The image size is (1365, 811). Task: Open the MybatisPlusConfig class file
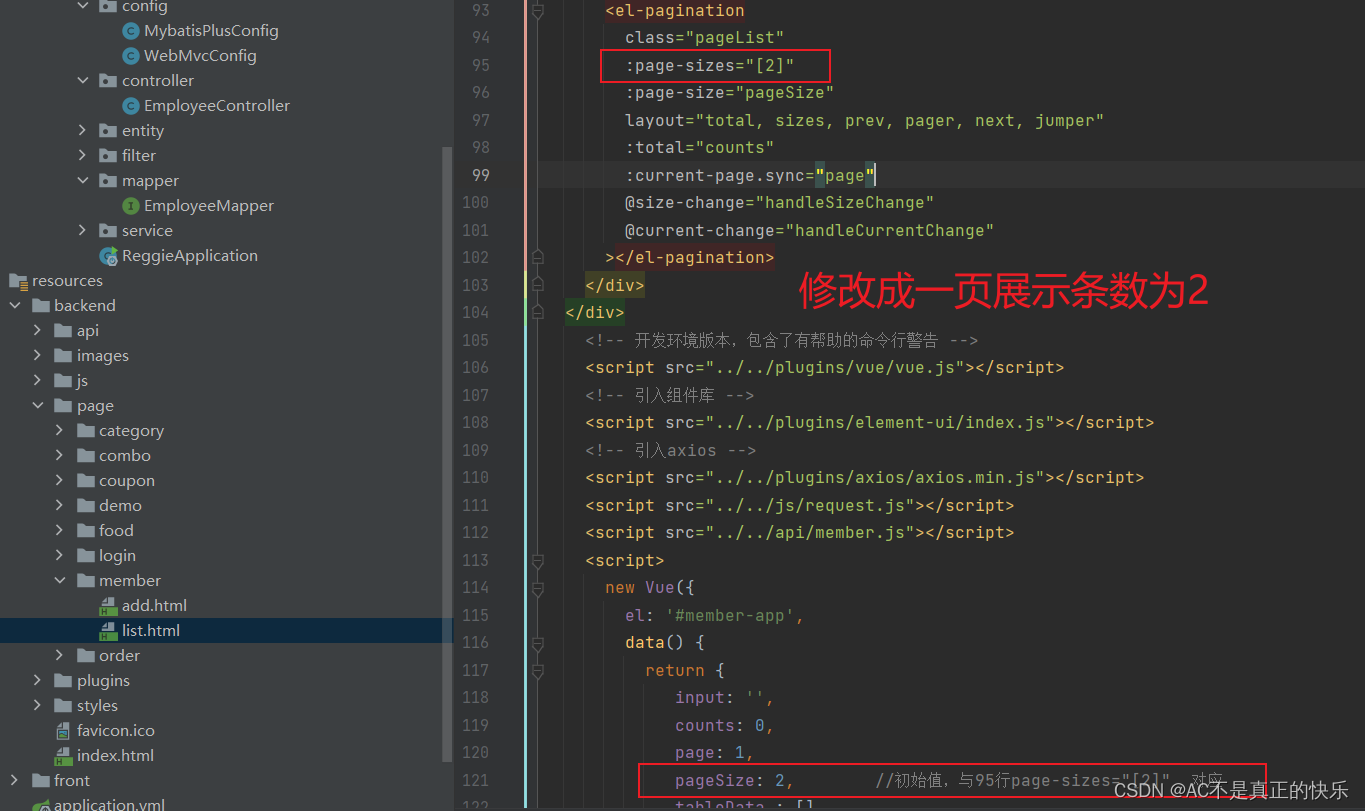(211, 31)
